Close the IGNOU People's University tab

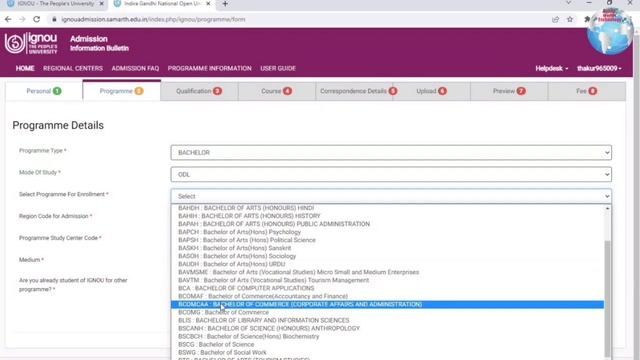(102, 4)
